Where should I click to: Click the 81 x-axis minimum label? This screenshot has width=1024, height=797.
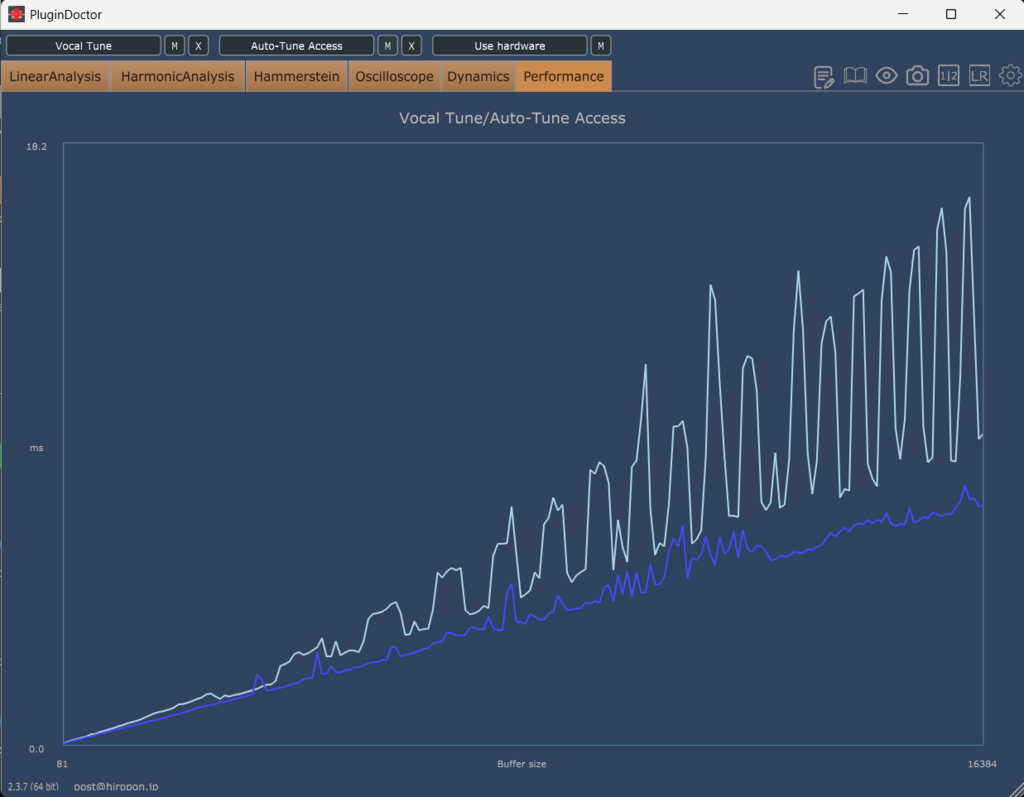62,764
